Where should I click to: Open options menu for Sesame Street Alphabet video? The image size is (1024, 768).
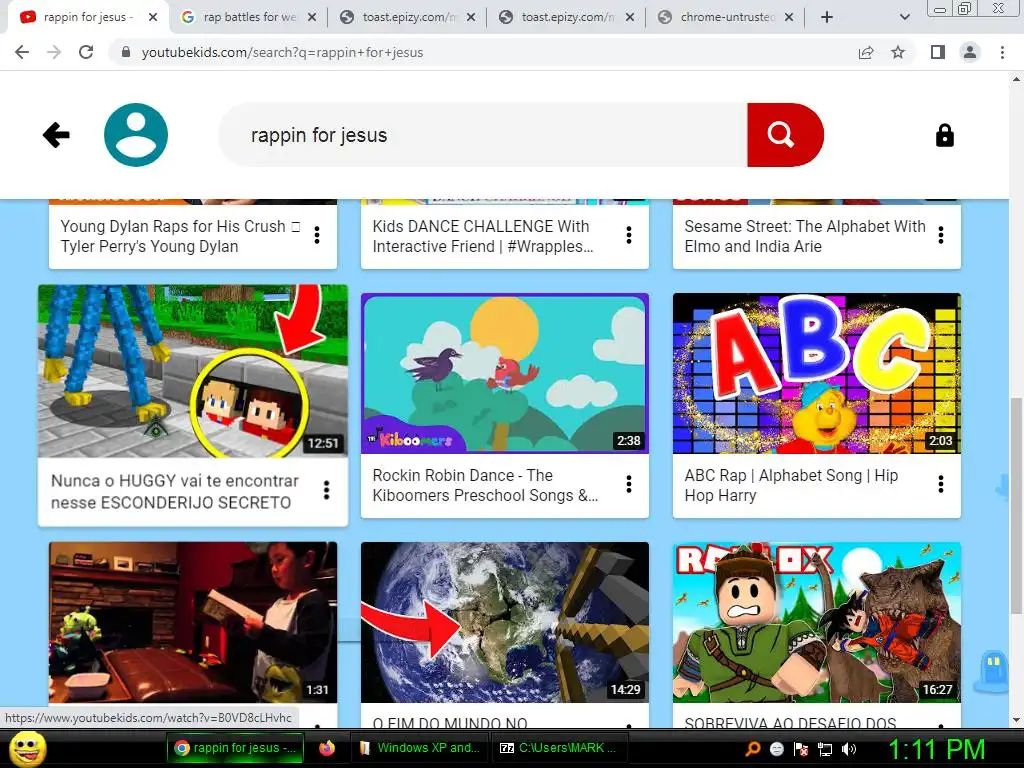[x=941, y=235]
